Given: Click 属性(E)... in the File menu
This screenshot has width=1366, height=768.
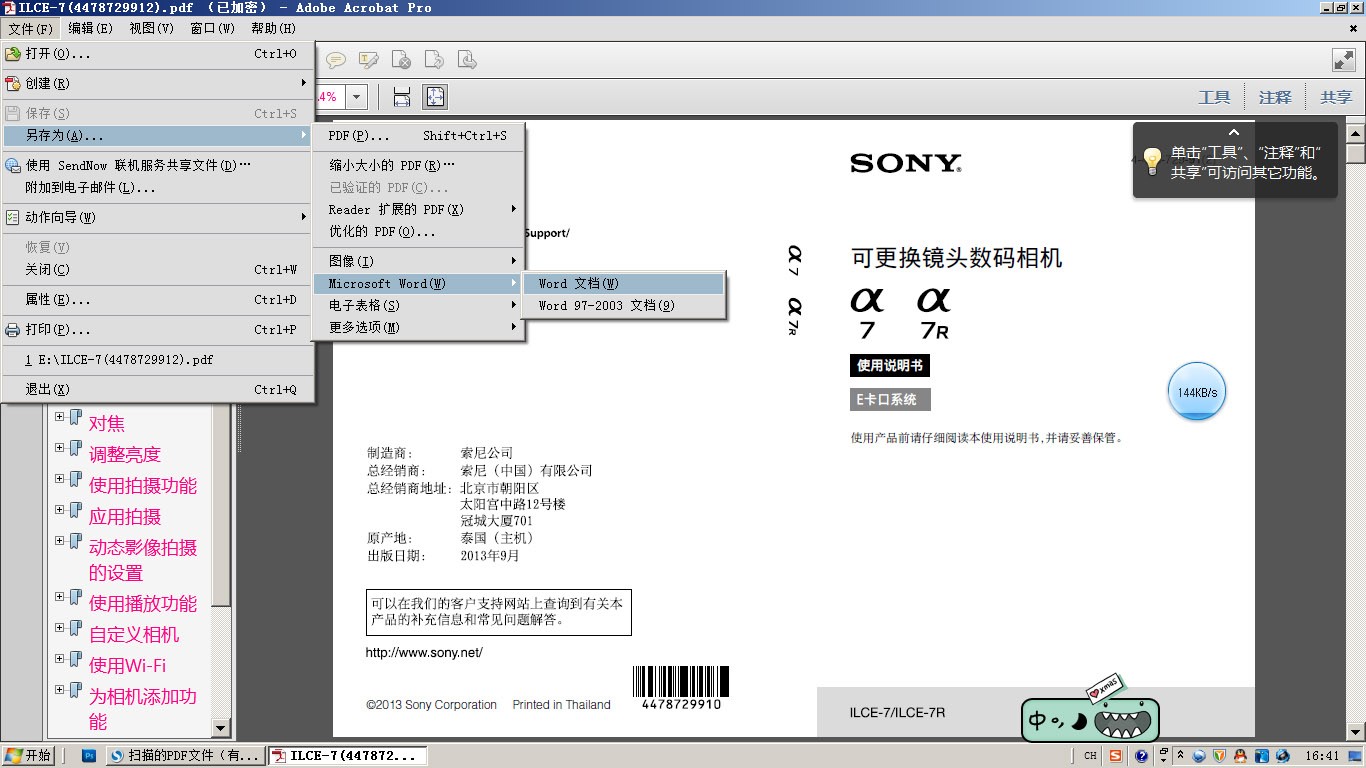Looking at the screenshot, I should click(x=158, y=300).
